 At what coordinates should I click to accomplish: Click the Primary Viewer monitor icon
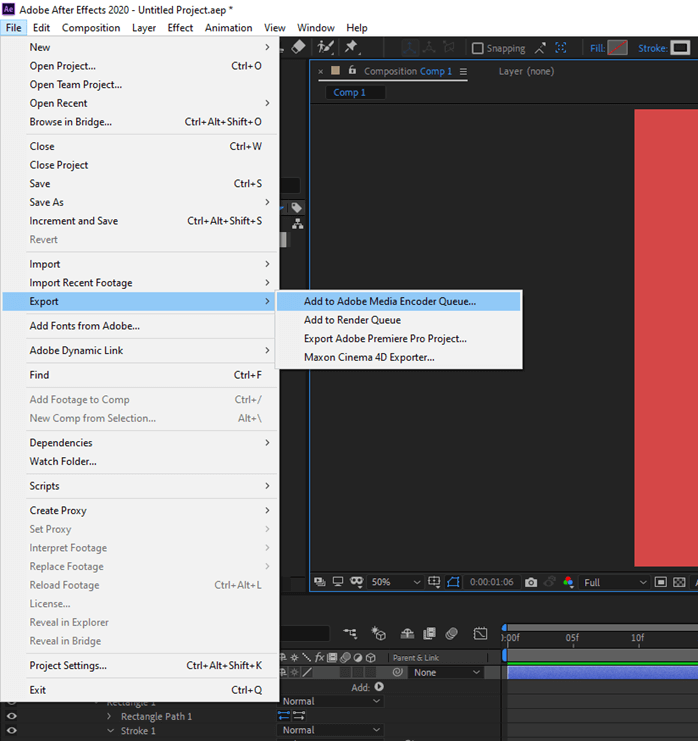338,582
